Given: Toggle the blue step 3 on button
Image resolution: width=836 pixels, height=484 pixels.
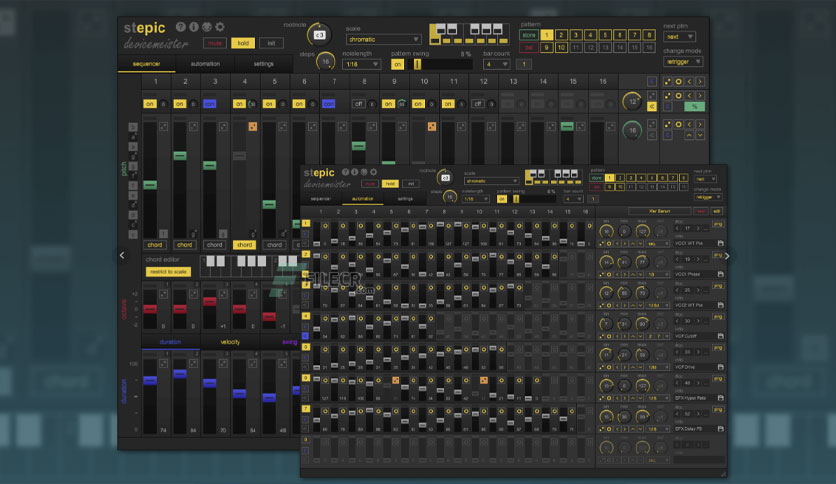Looking at the screenshot, I should pos(210,104).
